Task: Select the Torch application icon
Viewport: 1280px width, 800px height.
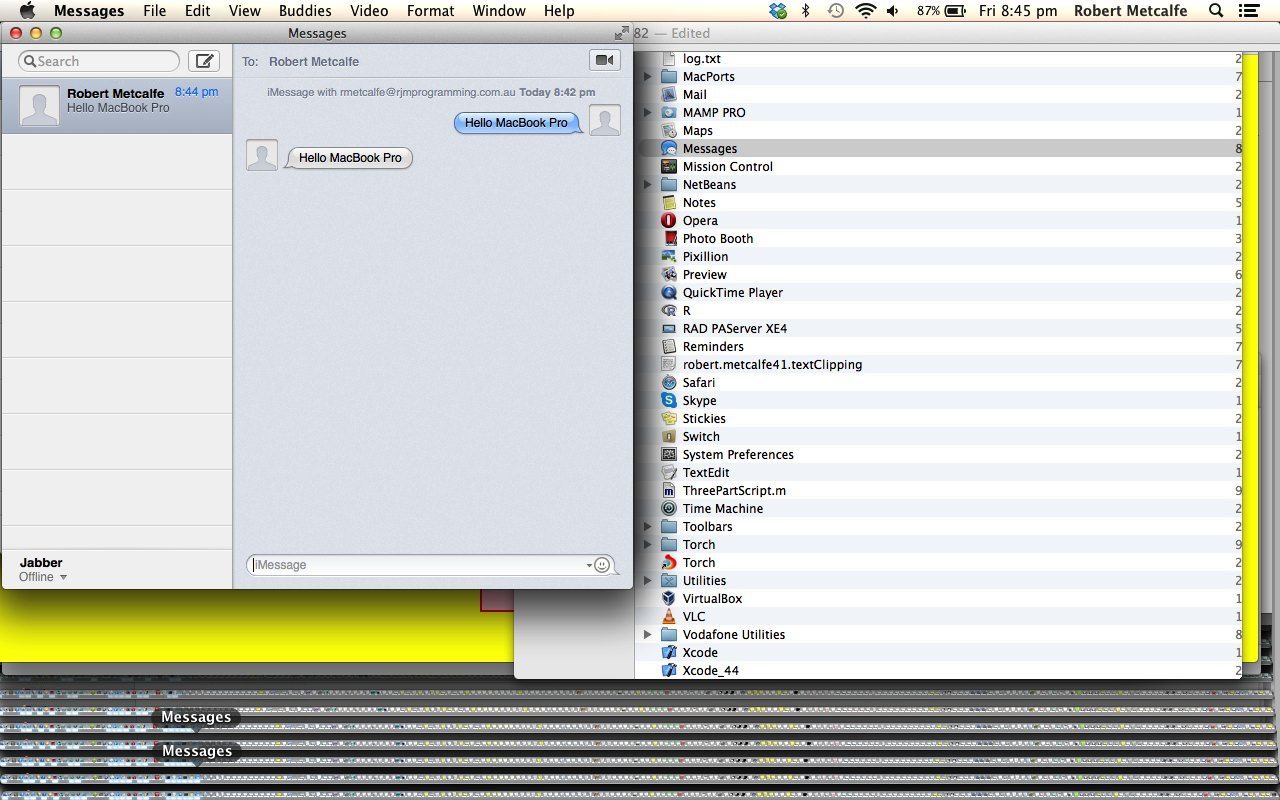Action: tap(669, 562)
